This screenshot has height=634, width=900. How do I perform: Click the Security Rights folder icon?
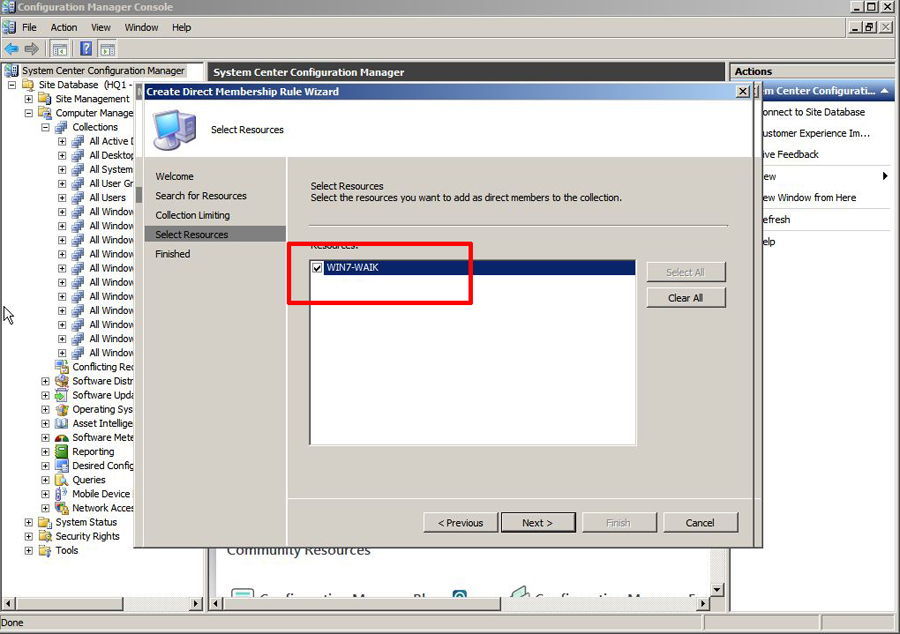[x=45, y=536]
